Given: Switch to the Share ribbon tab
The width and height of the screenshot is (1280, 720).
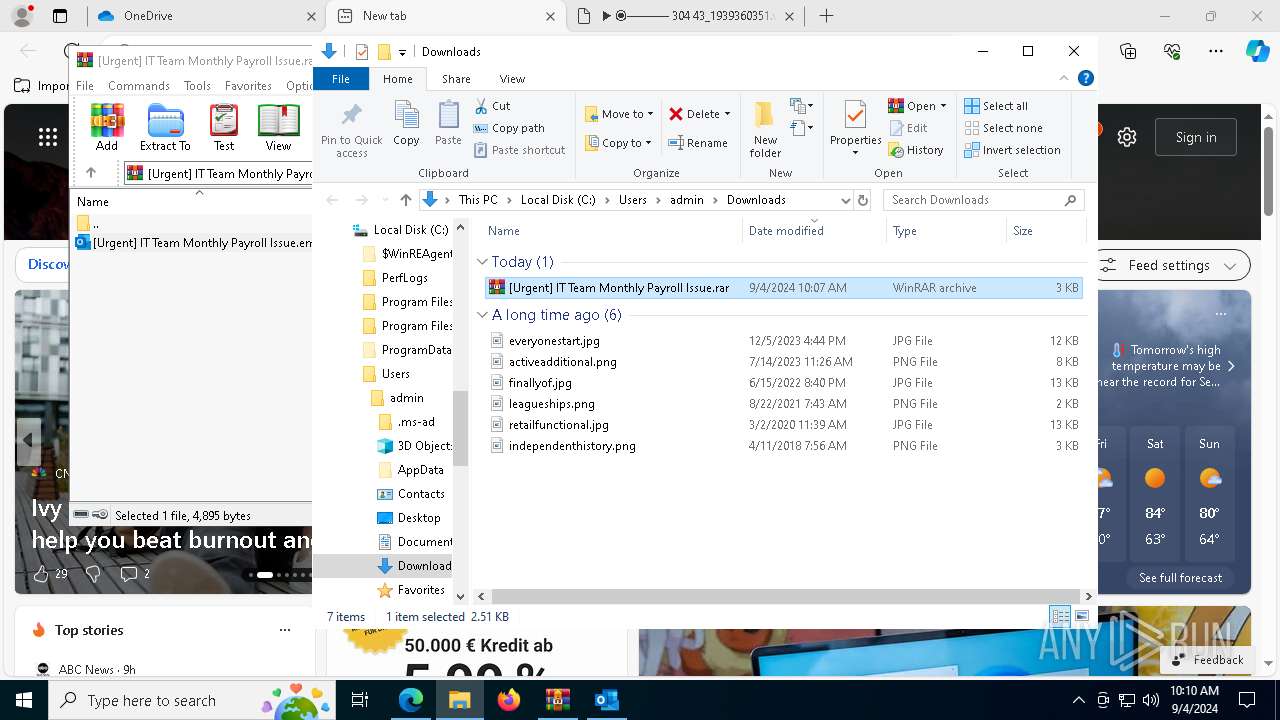Looking at the screenshot, I should pos(456,79).
